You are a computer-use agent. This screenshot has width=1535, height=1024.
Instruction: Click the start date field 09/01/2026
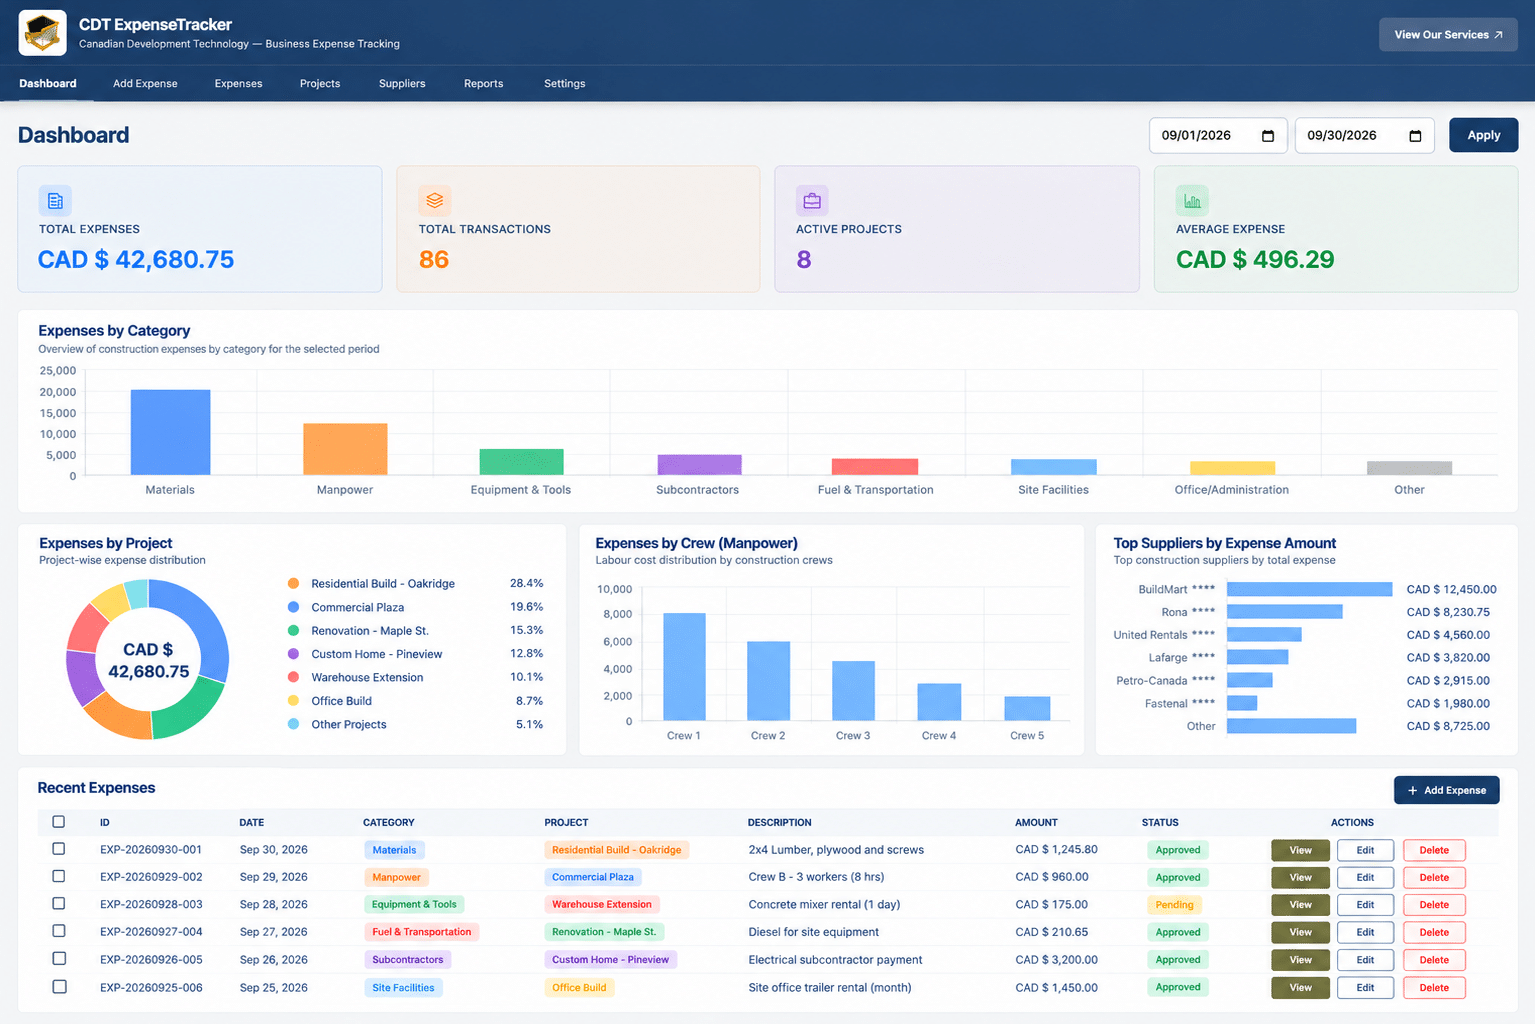pos(1218,136)
